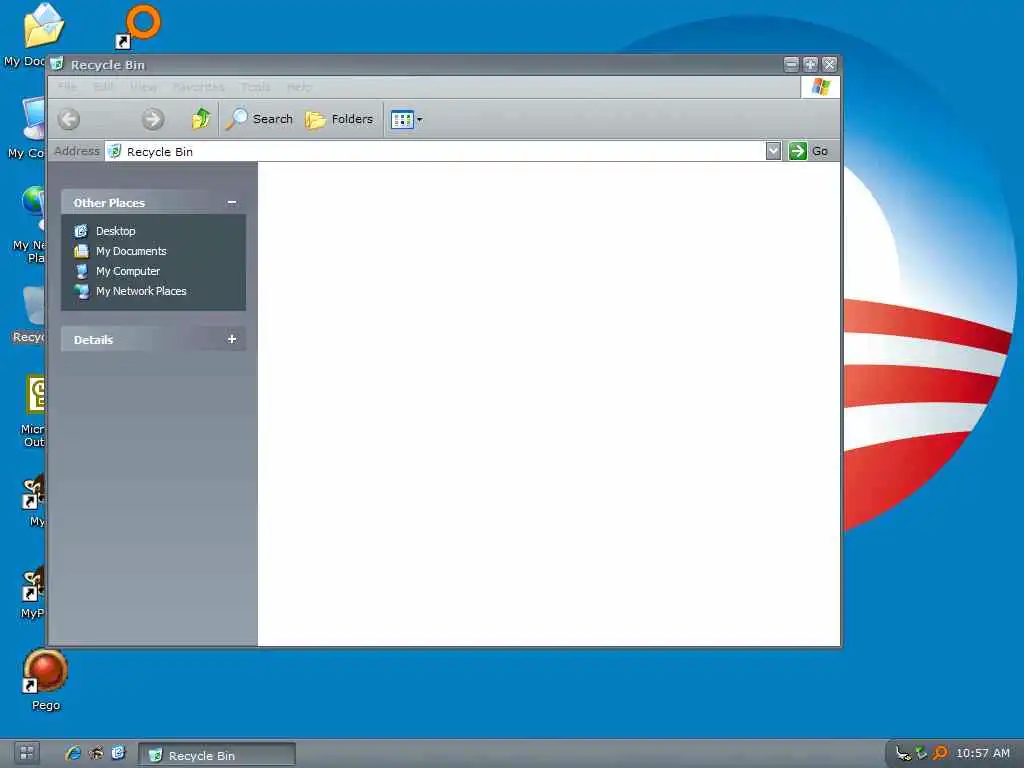Click the Safely Remove Hardware tray icon
Viewport: 1024px width, 768px height.
(x=903, y=753)
